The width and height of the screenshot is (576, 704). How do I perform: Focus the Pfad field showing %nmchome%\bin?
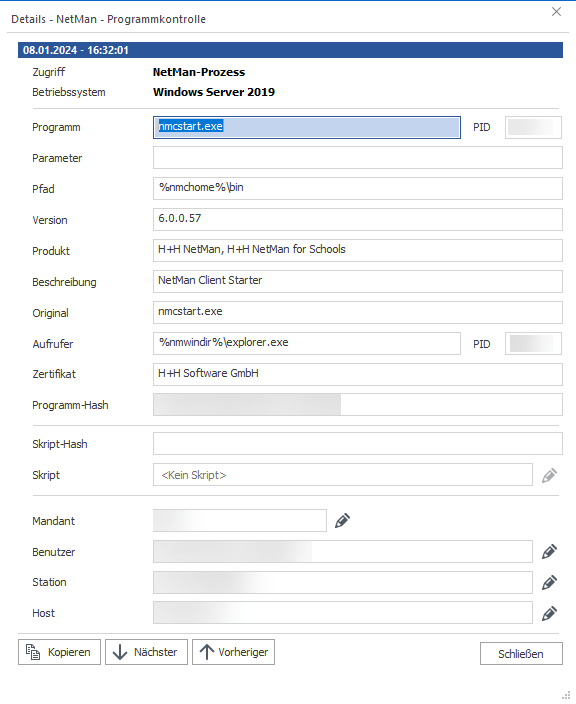click(x=358, y=189)
